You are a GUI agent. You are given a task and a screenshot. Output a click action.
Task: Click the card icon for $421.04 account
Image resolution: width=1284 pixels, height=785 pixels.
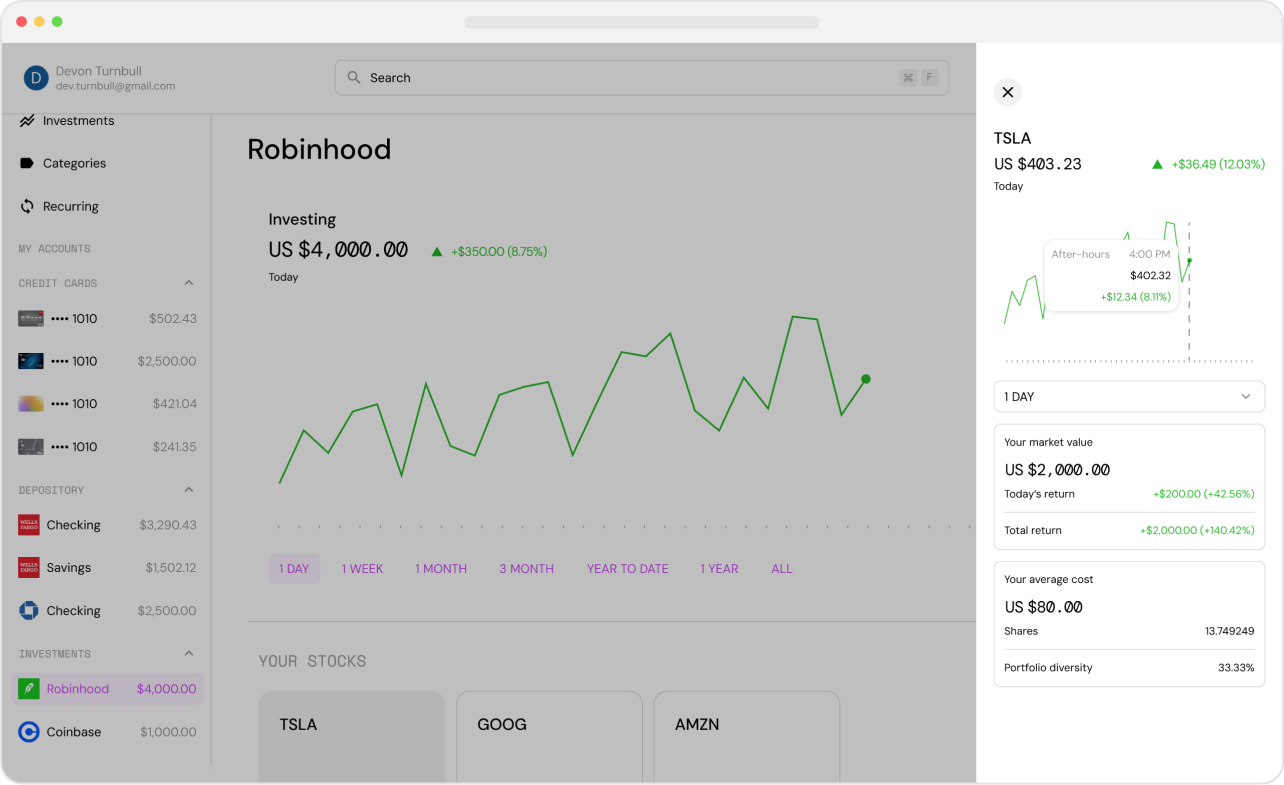[30, 404]
